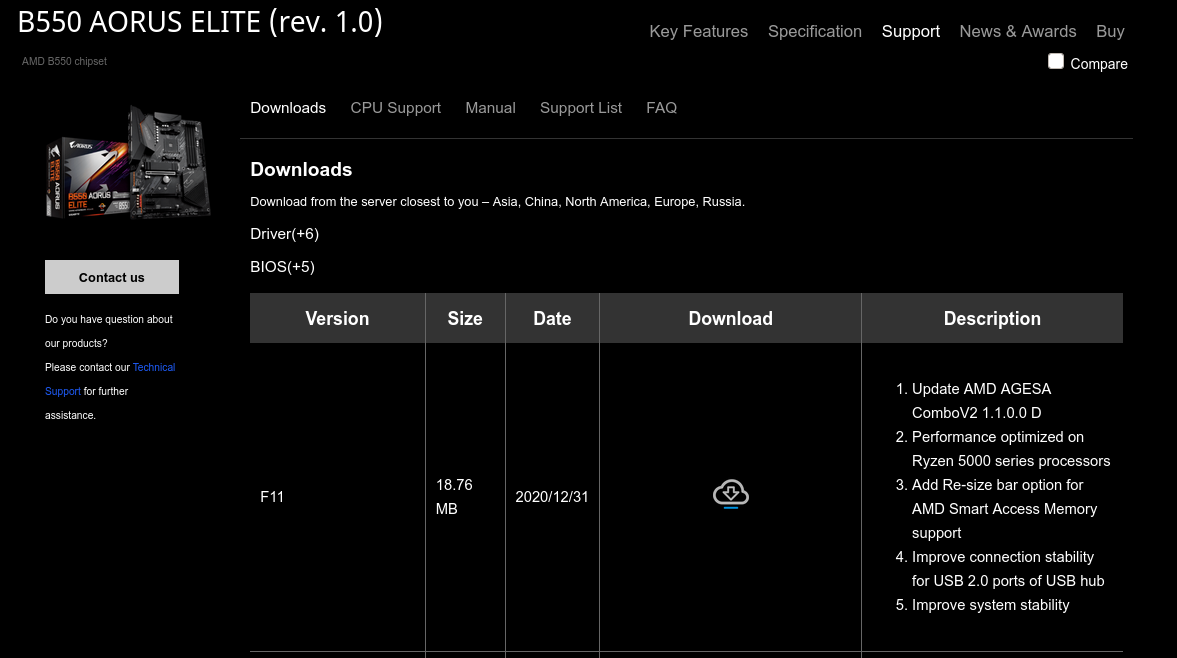Click the Downloads section heading
The image size is (1177, 658).
(301, 170)
